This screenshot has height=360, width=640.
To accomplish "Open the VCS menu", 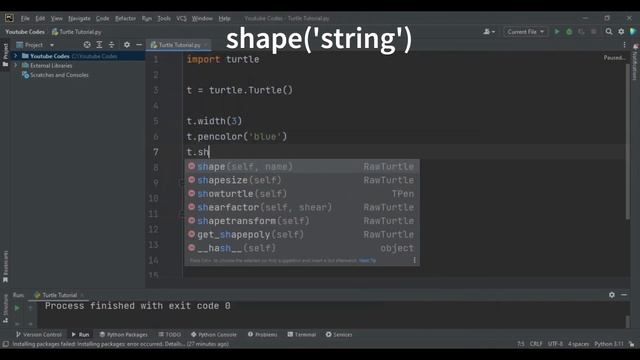I will click(x=181, y=18).
